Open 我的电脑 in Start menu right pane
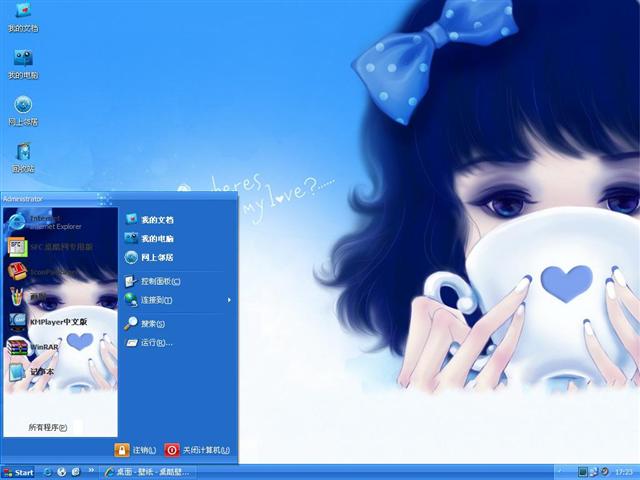This screenshot has height=480, width=640. click(149, 238)
